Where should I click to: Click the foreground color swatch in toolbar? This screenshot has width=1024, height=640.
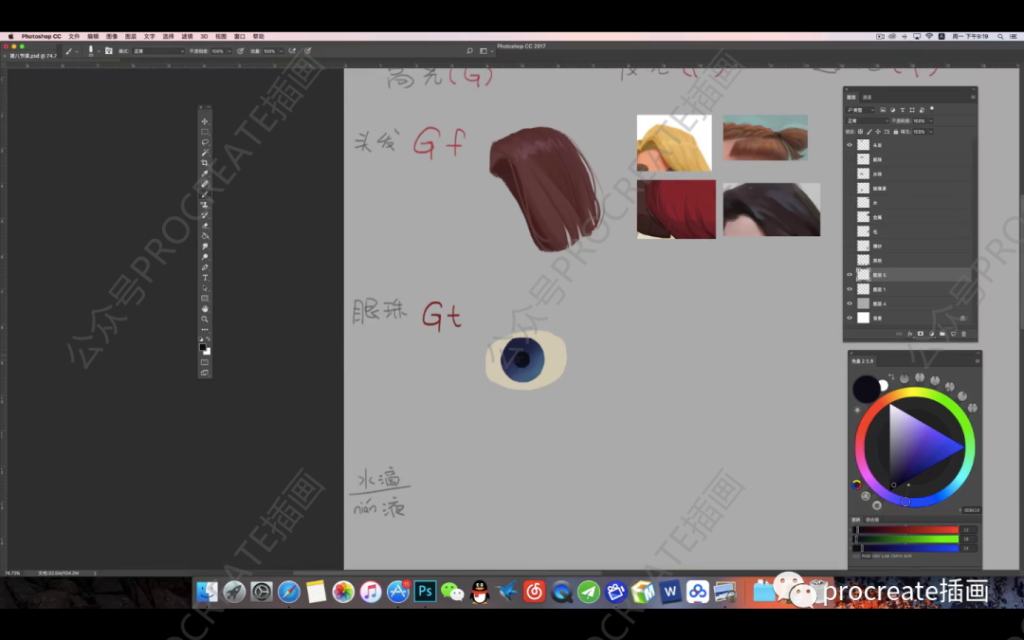[x=203, y=348]
